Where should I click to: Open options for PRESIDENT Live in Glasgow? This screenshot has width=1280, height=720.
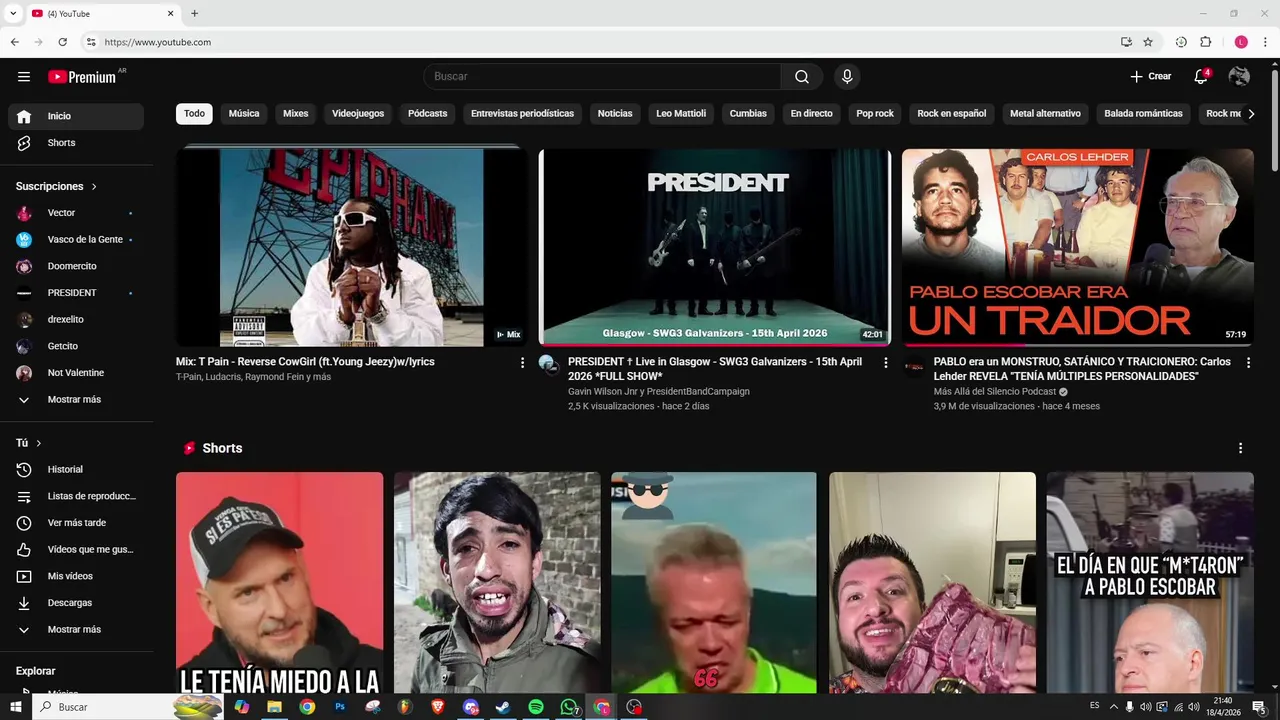[885, 363]
